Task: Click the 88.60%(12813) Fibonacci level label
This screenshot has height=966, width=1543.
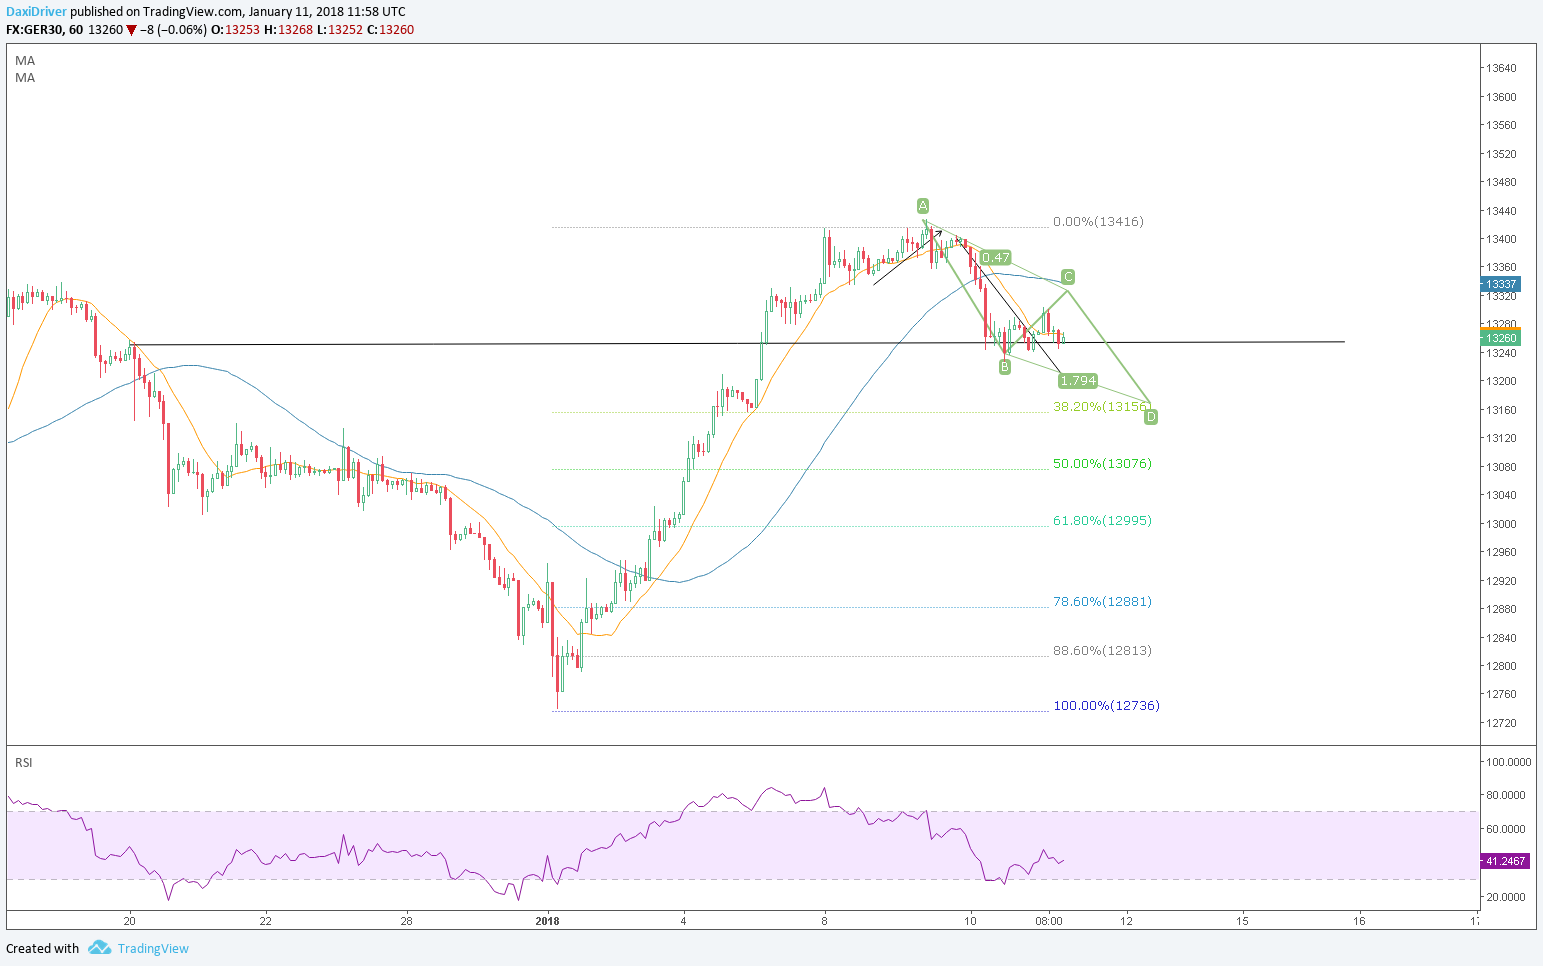Action: pyautogui.click(x=1102, y=651)
